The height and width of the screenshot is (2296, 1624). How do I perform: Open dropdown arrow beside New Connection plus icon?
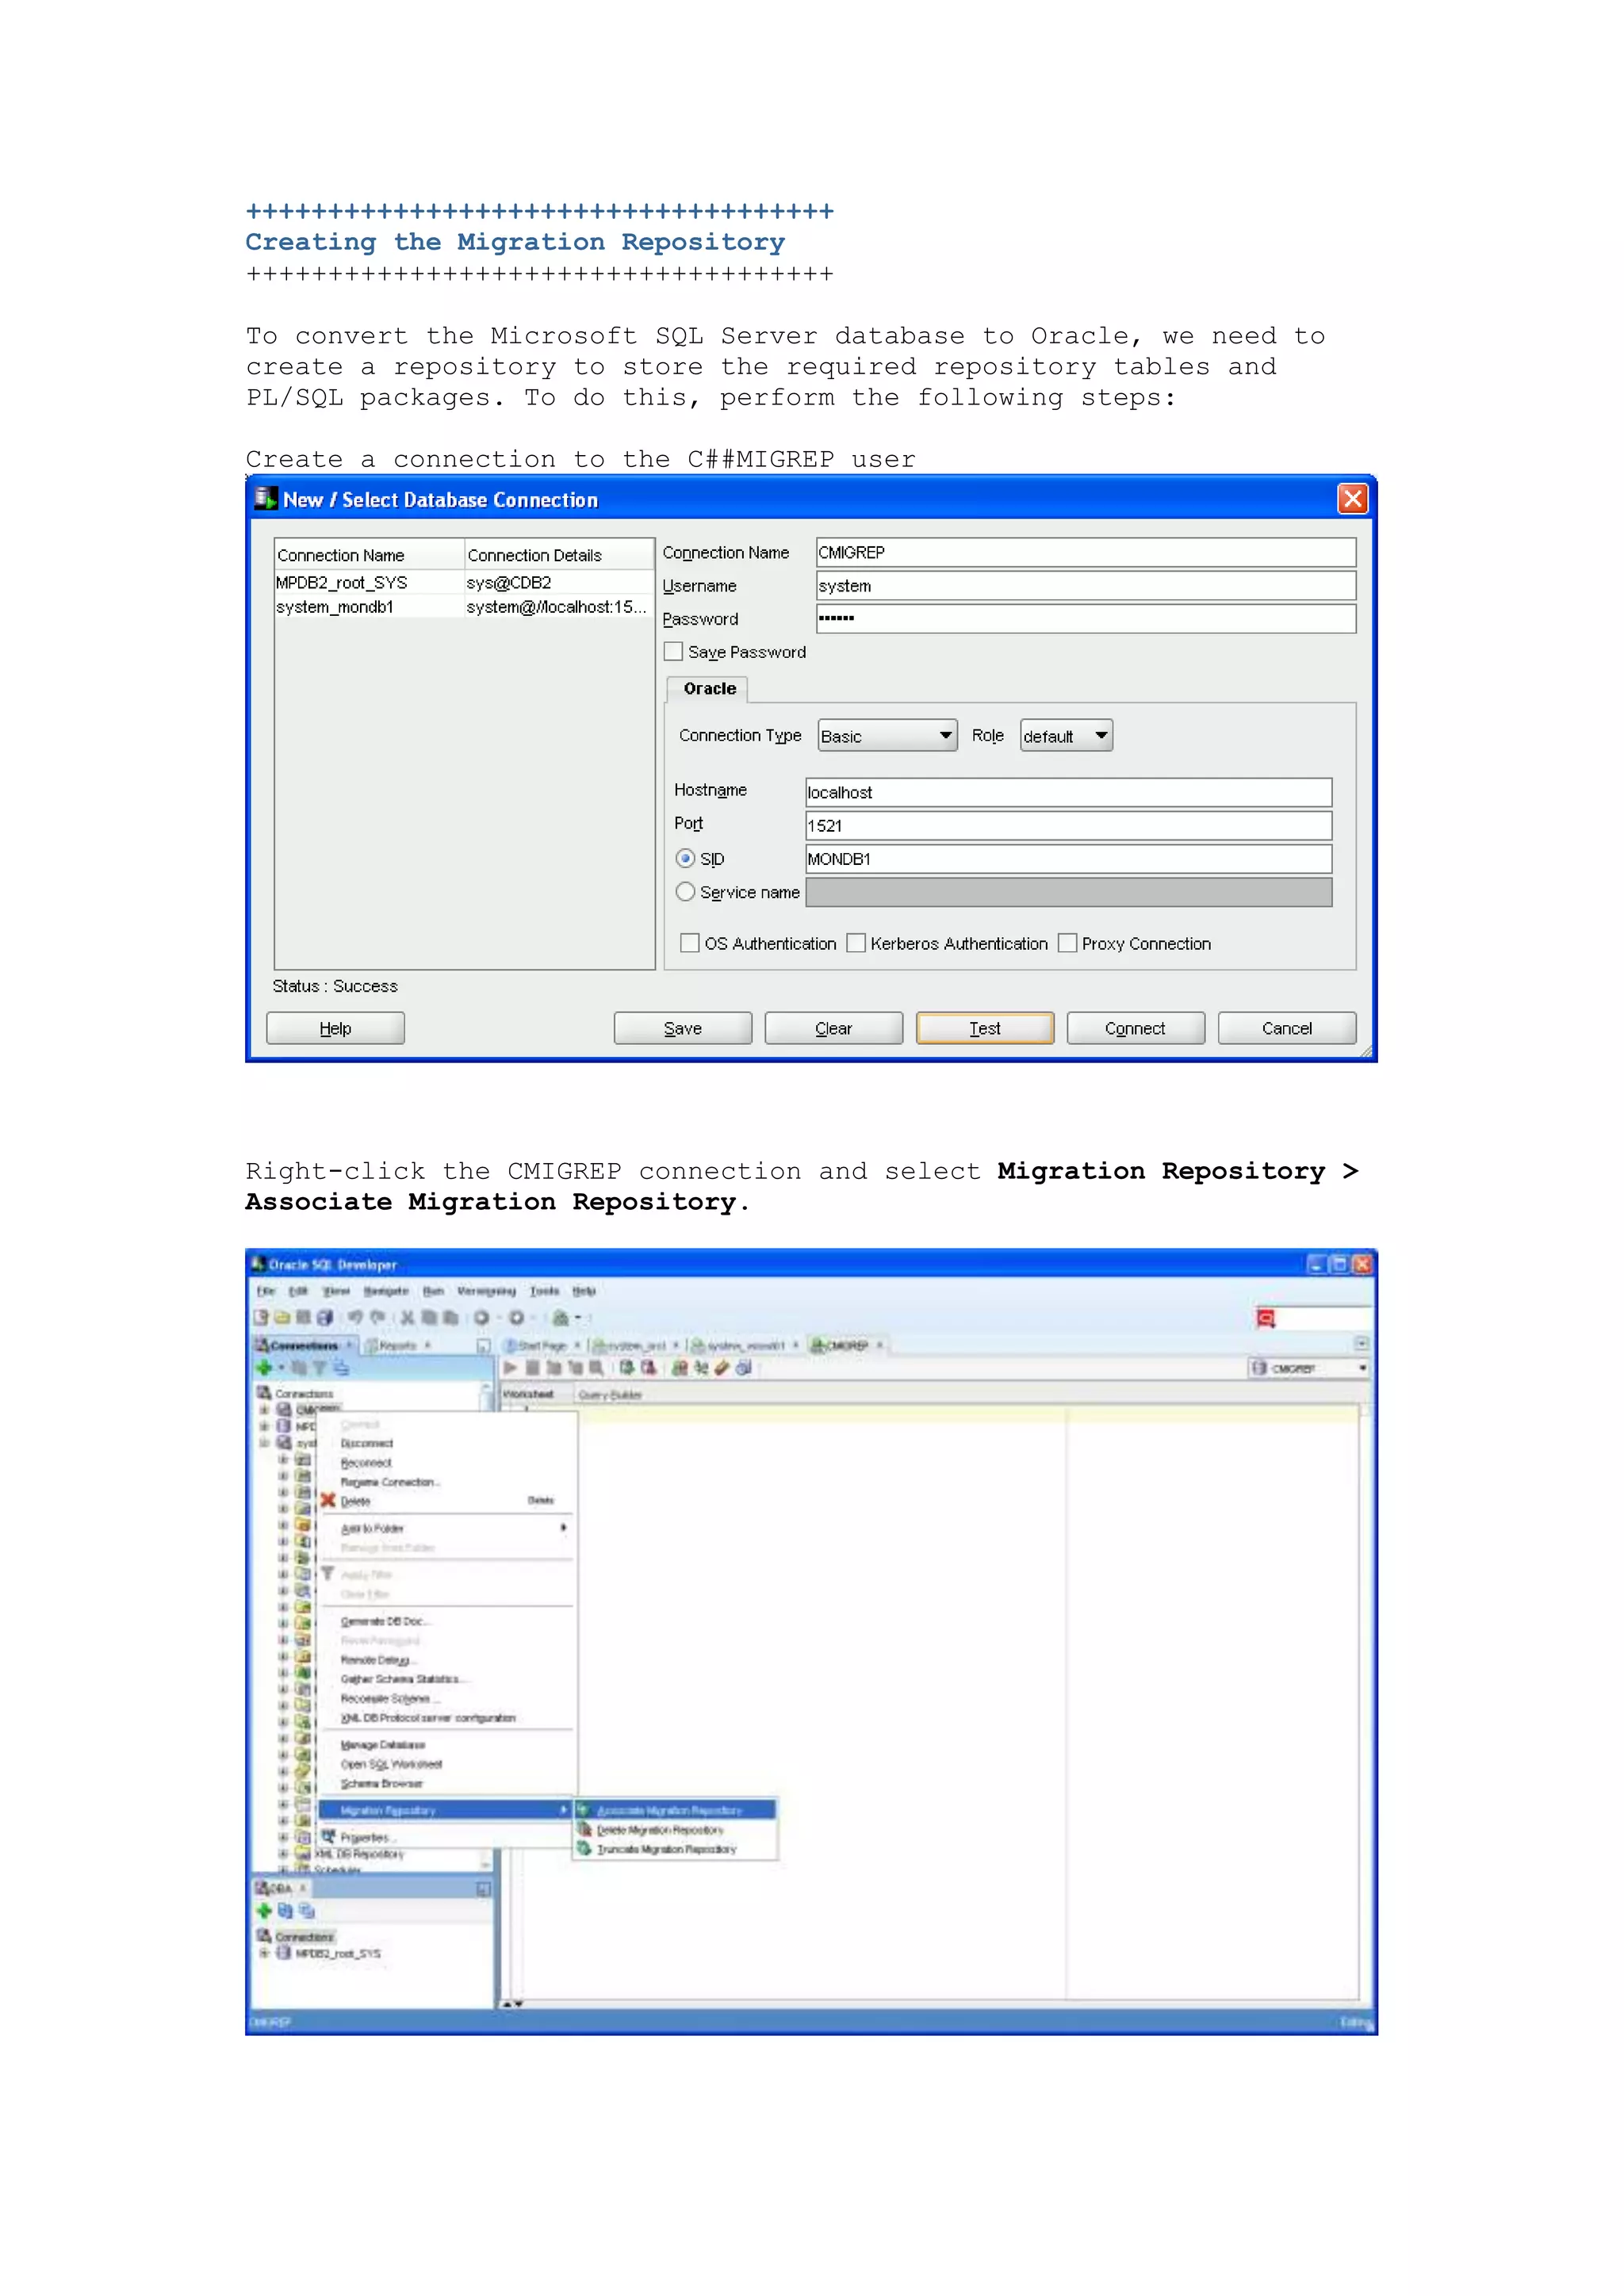(x=281, y=1368)
